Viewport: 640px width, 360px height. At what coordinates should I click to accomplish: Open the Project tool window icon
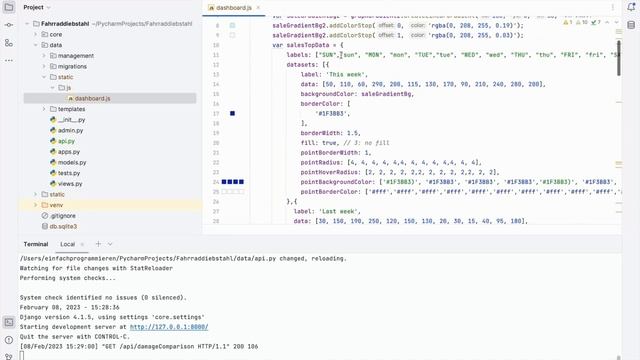tap(9, 7)
